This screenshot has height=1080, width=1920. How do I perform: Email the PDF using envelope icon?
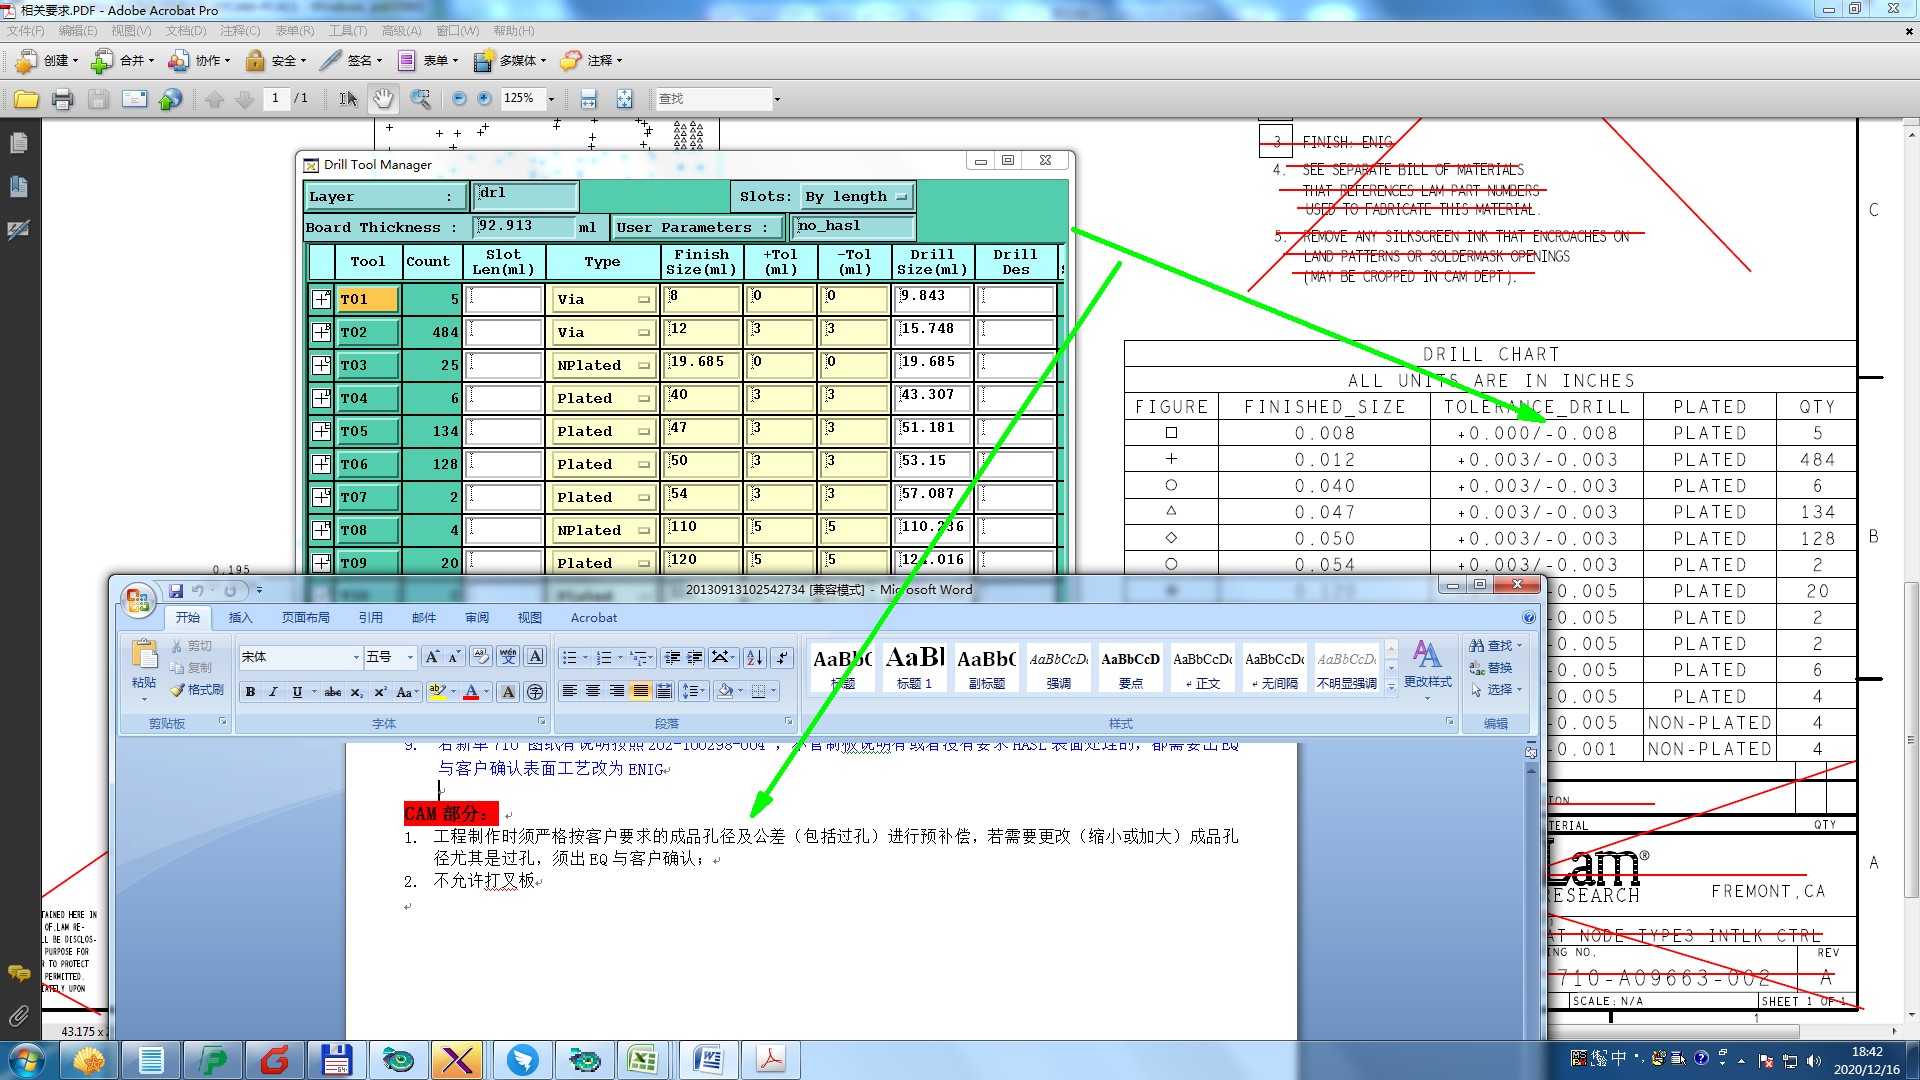pos(134,99)
